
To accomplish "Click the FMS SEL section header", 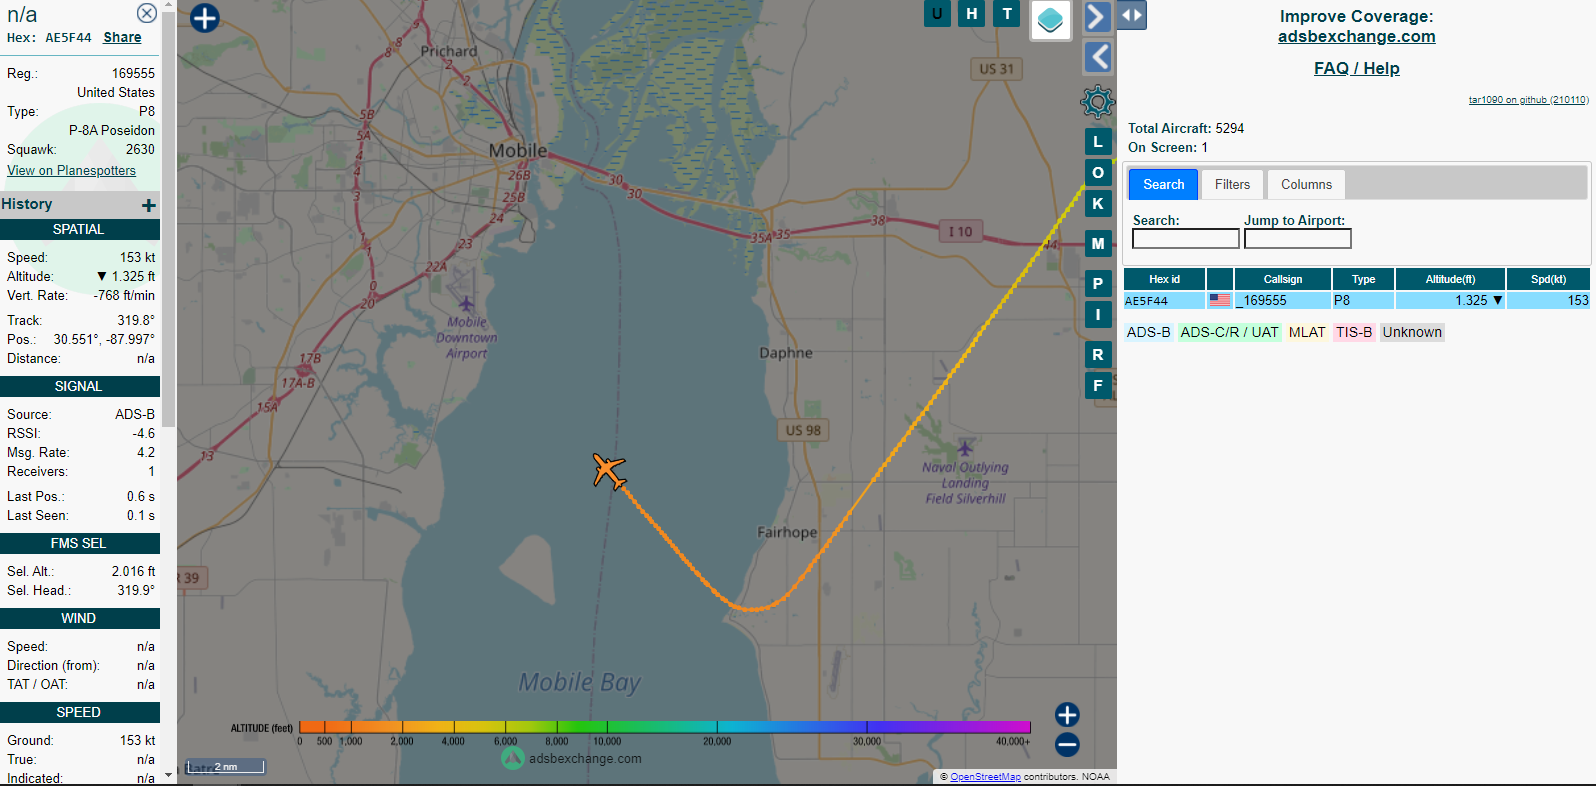I will click(80, 543).
